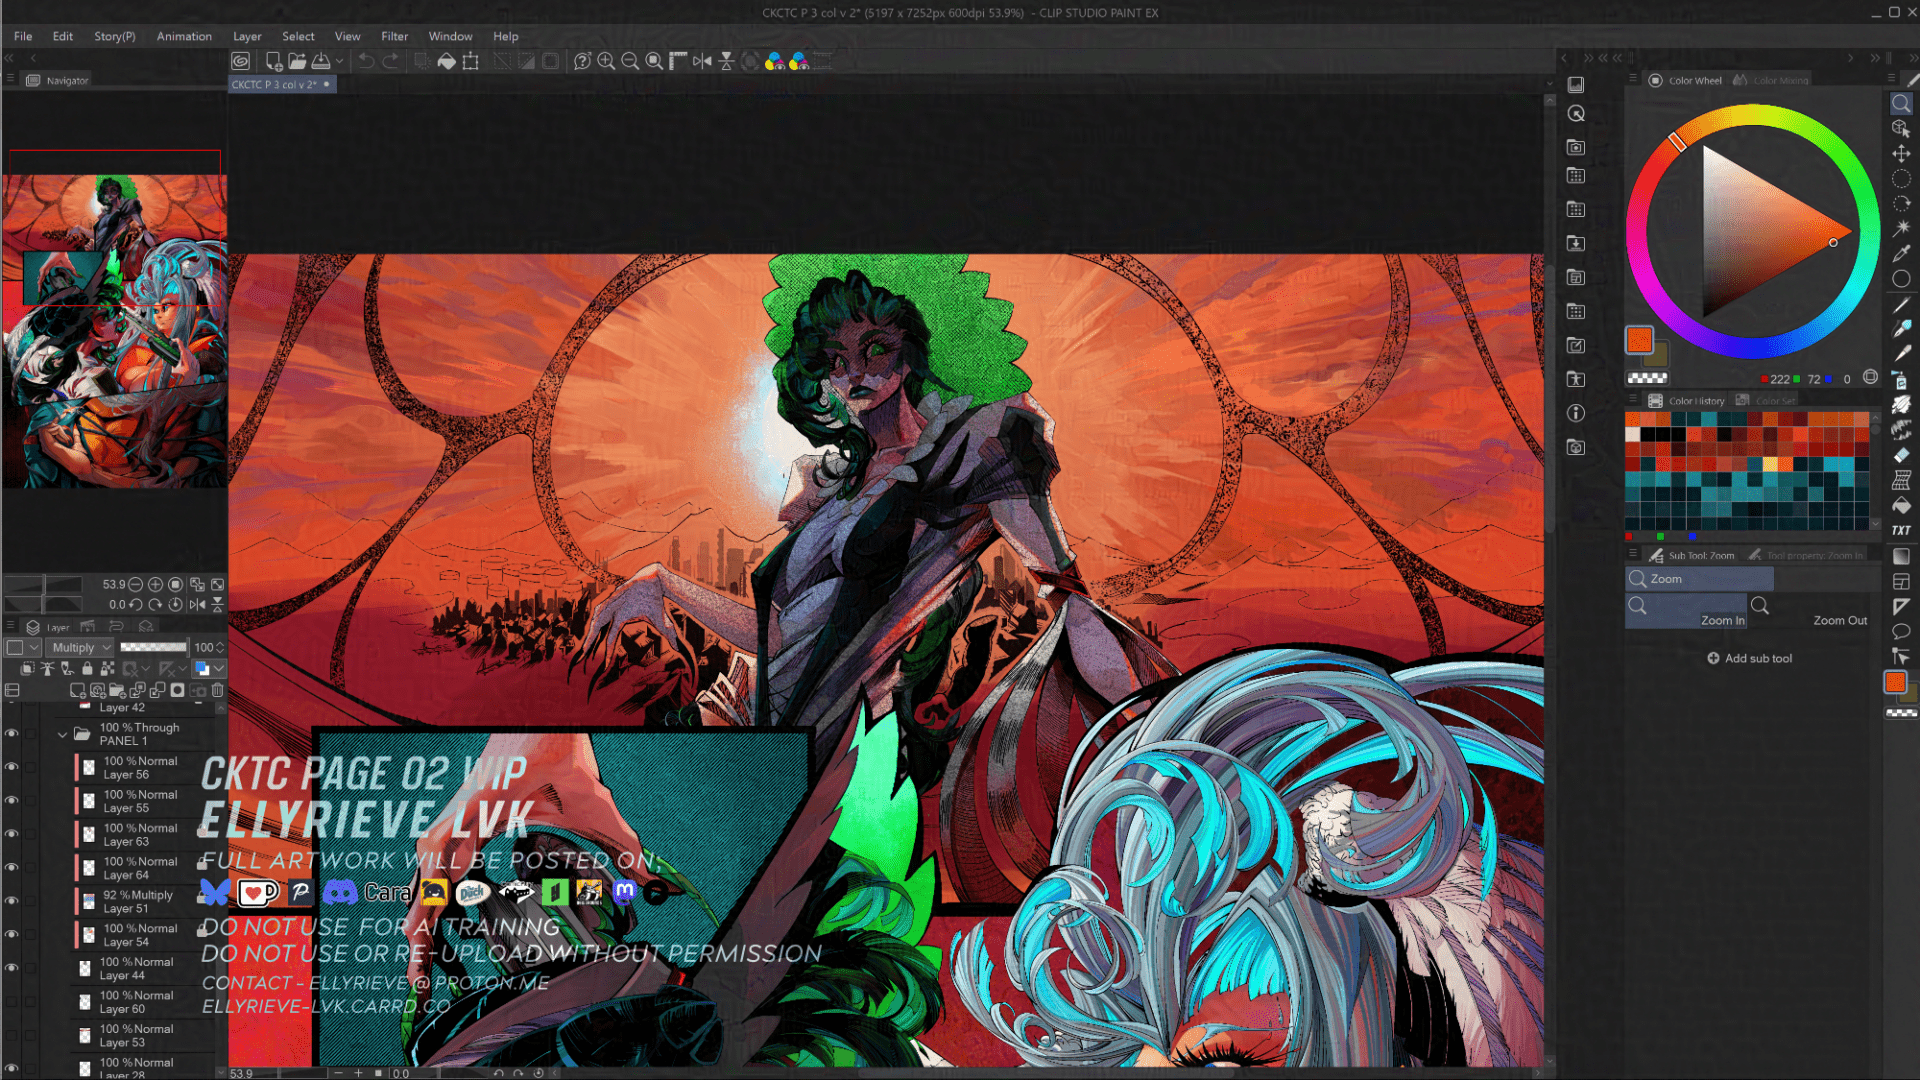The height and width of the screenshot is (1080, 1920).
Task: Select the Fill bucket tool in toolbox
Action: tap(1901, 505)
